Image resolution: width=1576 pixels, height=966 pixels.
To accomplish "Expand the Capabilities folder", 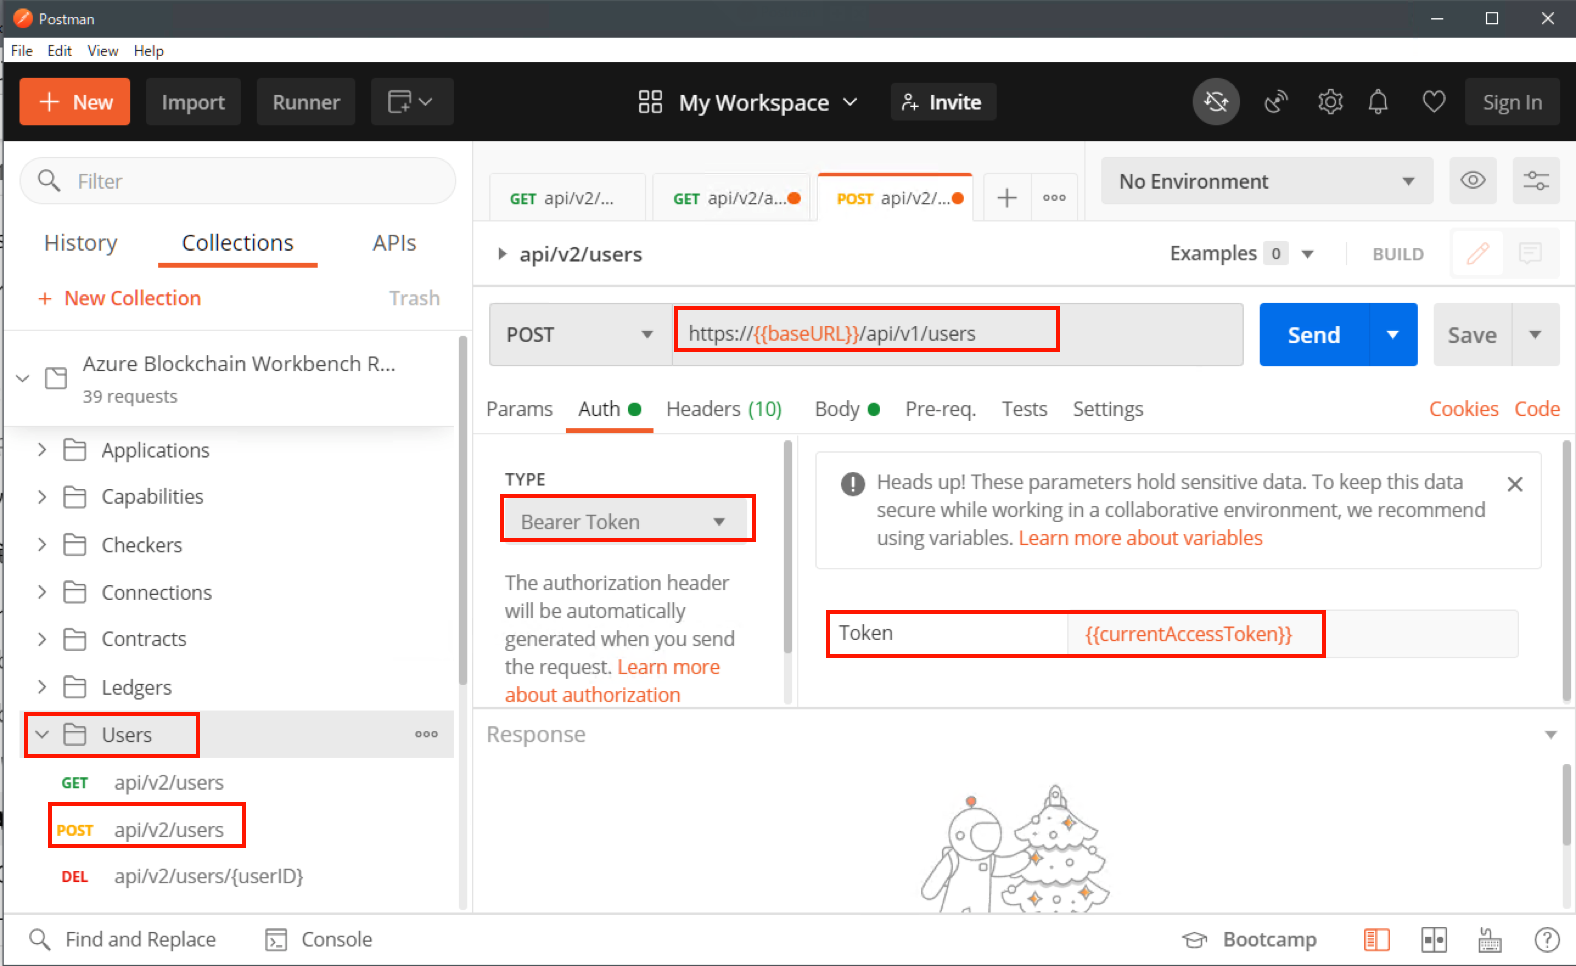I will point(42,497).
